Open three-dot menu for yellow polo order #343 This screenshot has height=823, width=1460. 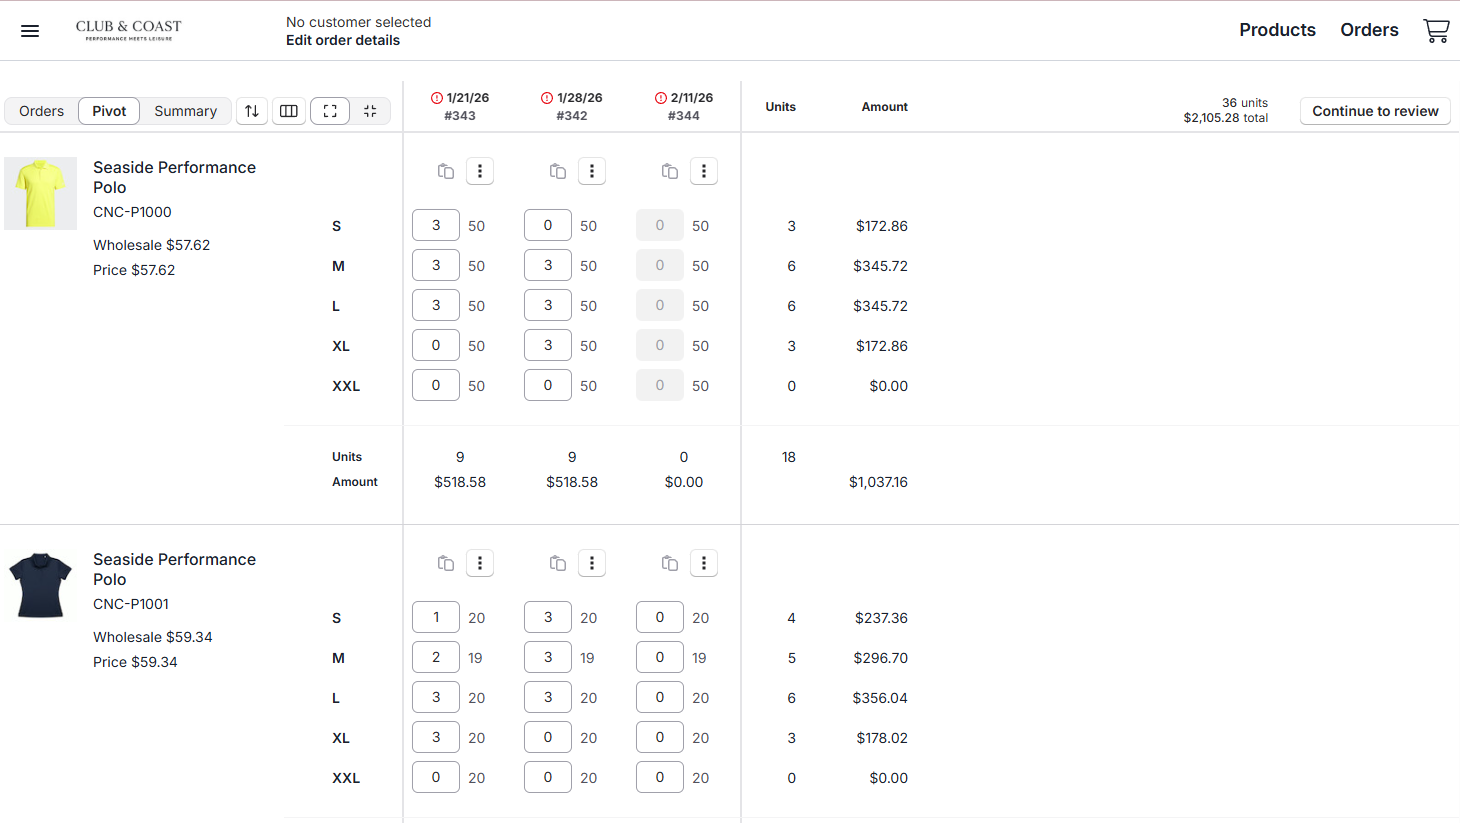click(x=480, y=172)
